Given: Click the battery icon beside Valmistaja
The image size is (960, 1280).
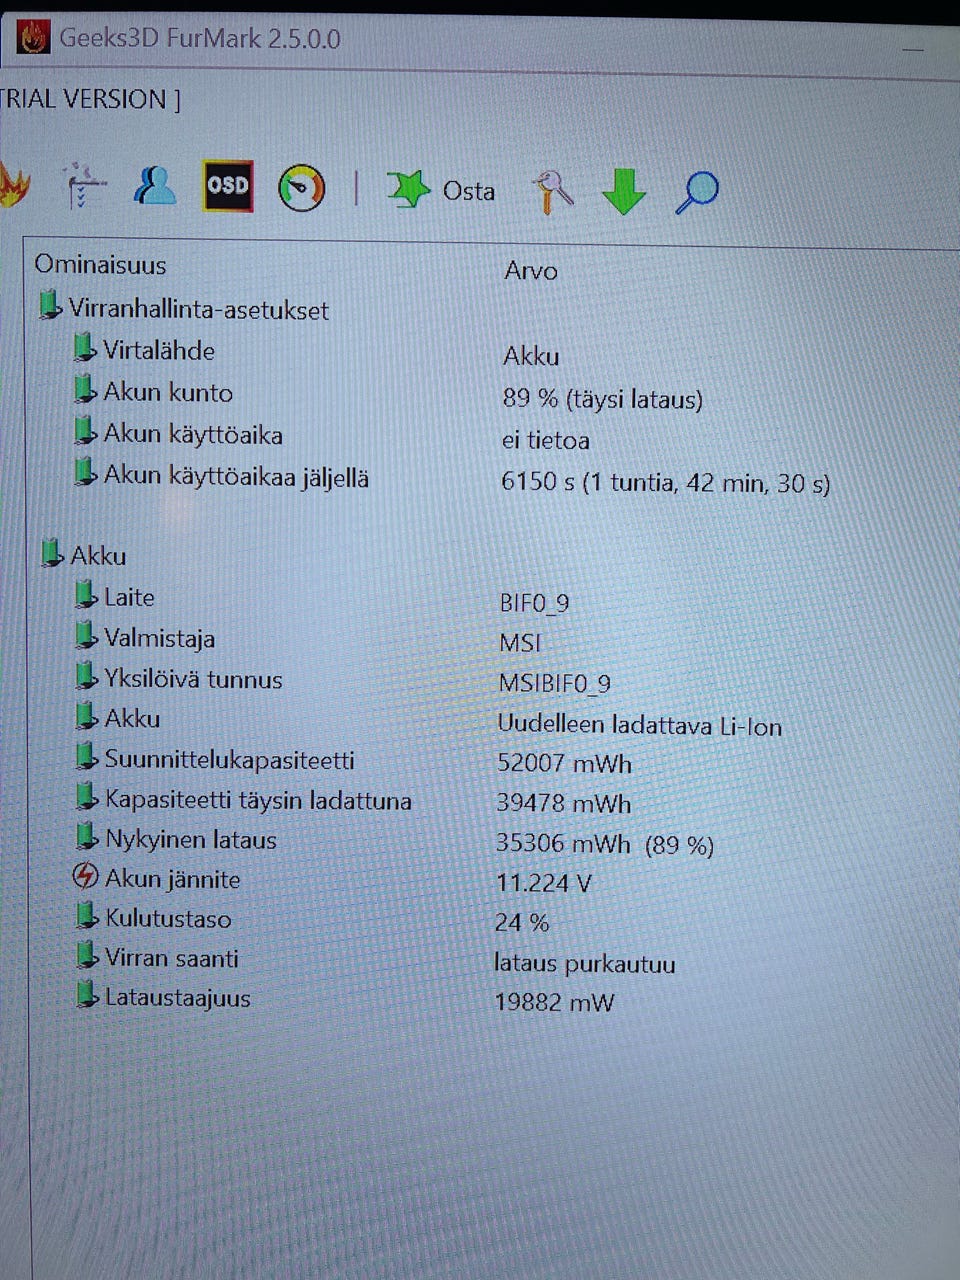Looking at the screenshot, I should pos(87,635).
